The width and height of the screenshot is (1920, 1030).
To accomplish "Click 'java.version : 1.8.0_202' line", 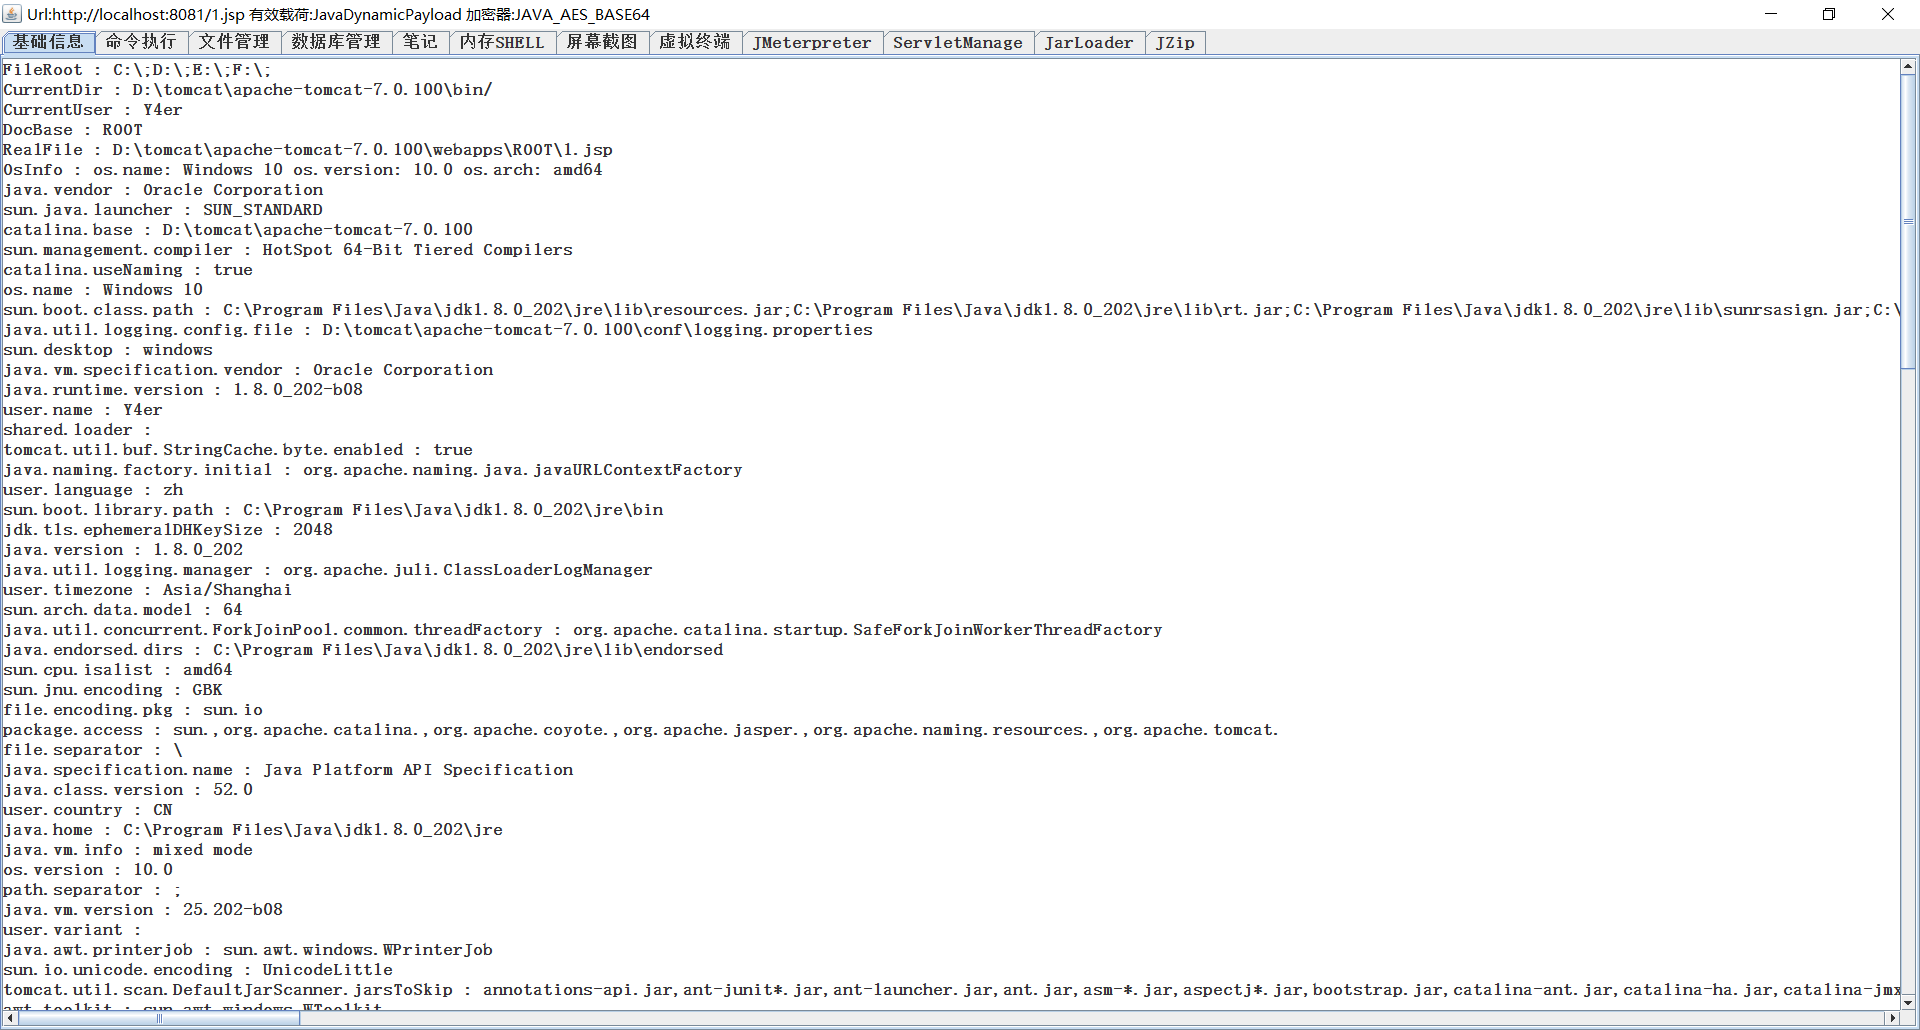I will (x=123, y=550).
